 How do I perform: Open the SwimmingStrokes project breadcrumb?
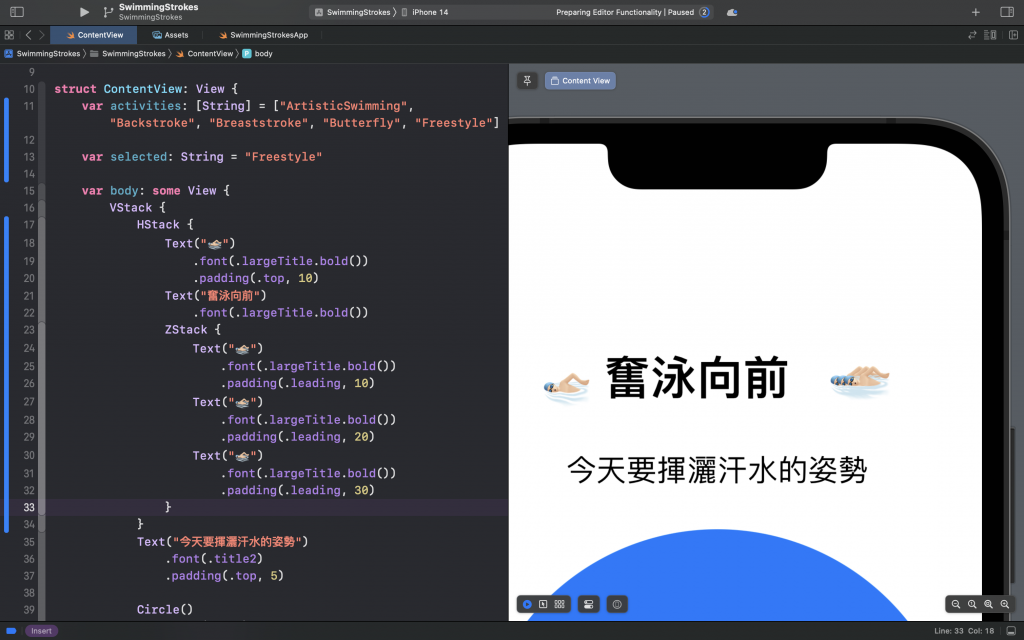42,54
